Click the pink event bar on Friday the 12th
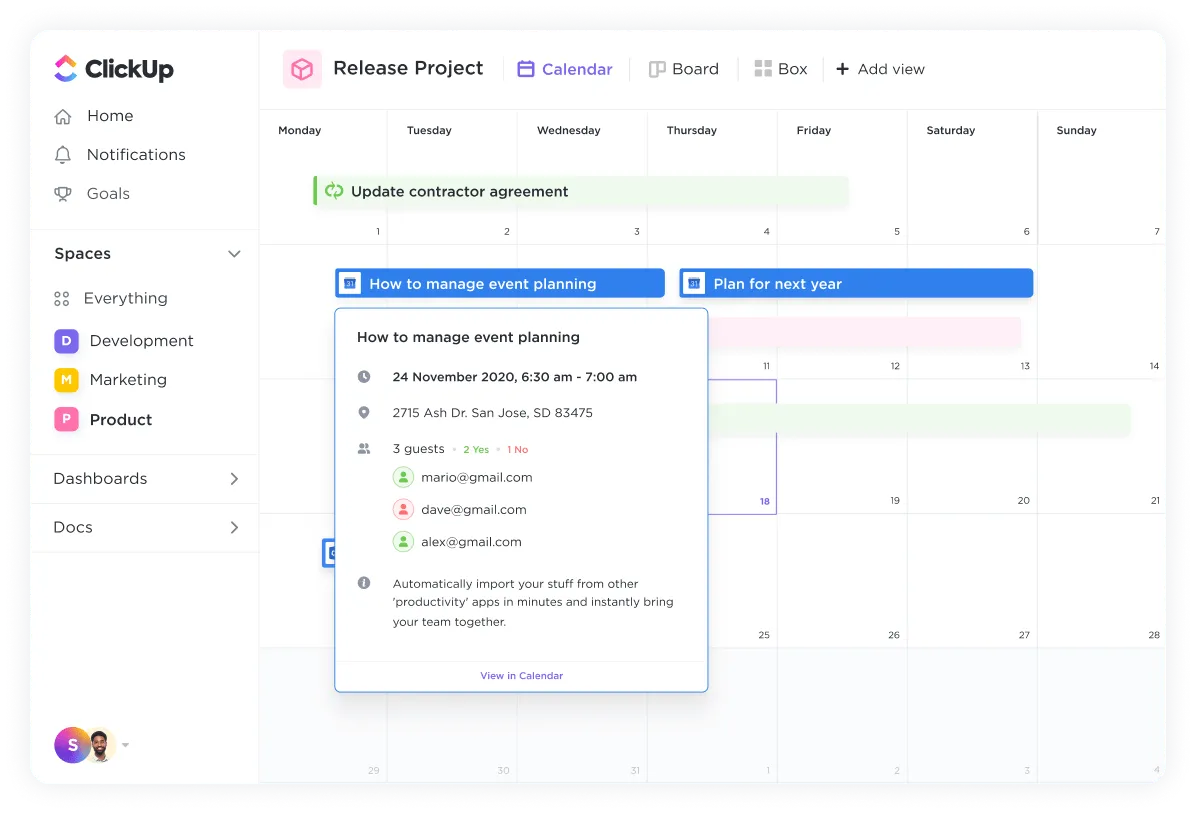 click(x=865, y=332)
